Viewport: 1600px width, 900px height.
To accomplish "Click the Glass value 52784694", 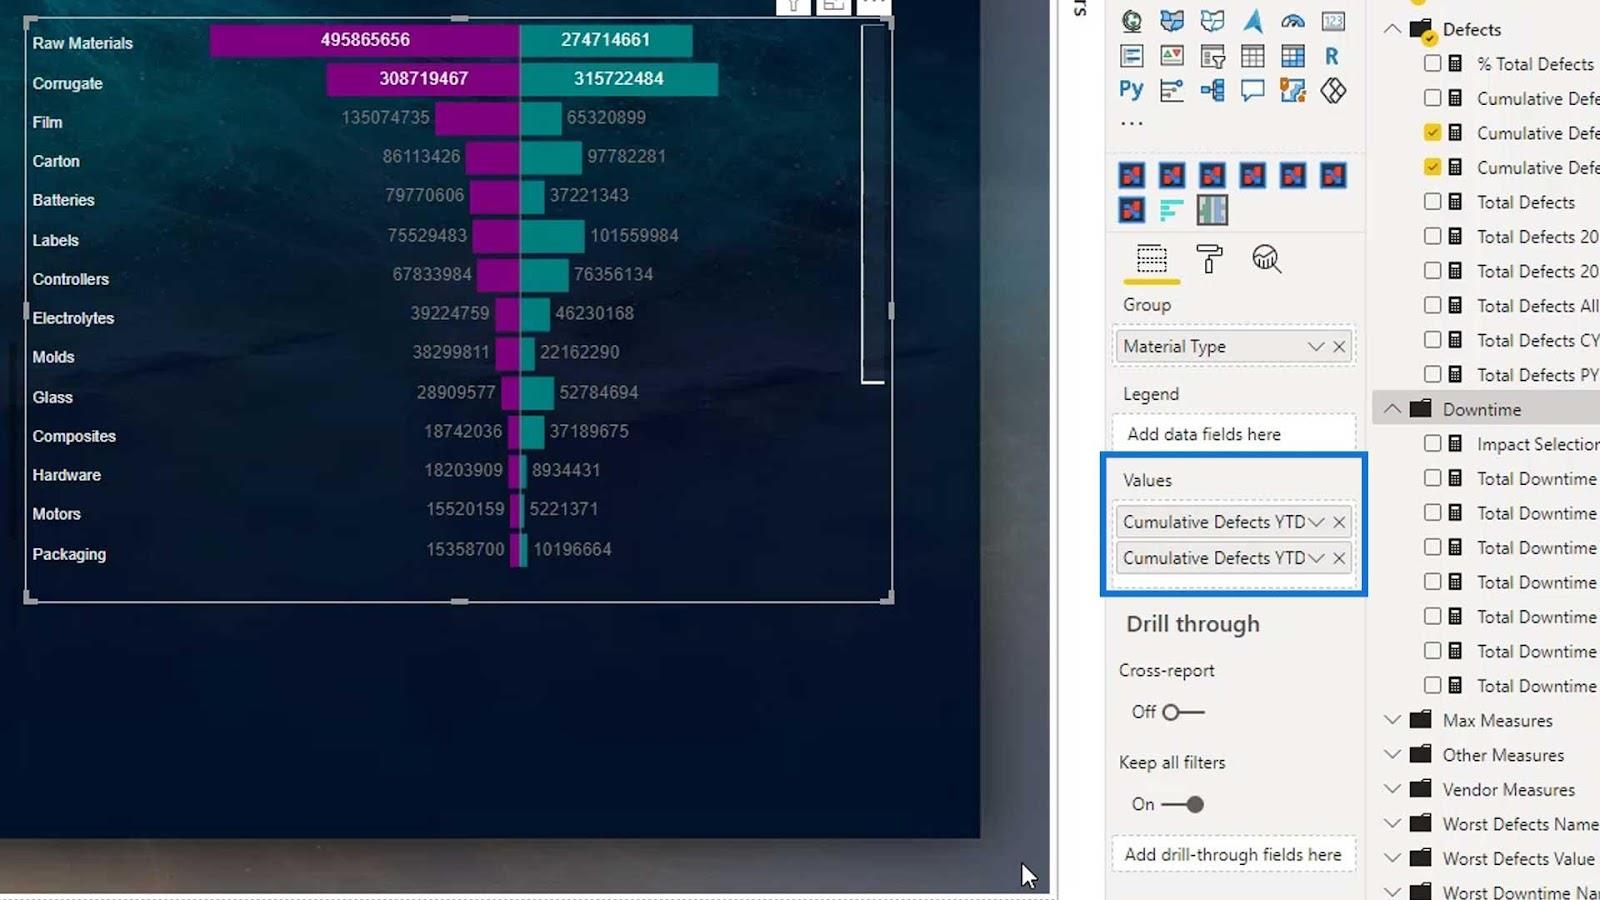I will click(599, 392).
